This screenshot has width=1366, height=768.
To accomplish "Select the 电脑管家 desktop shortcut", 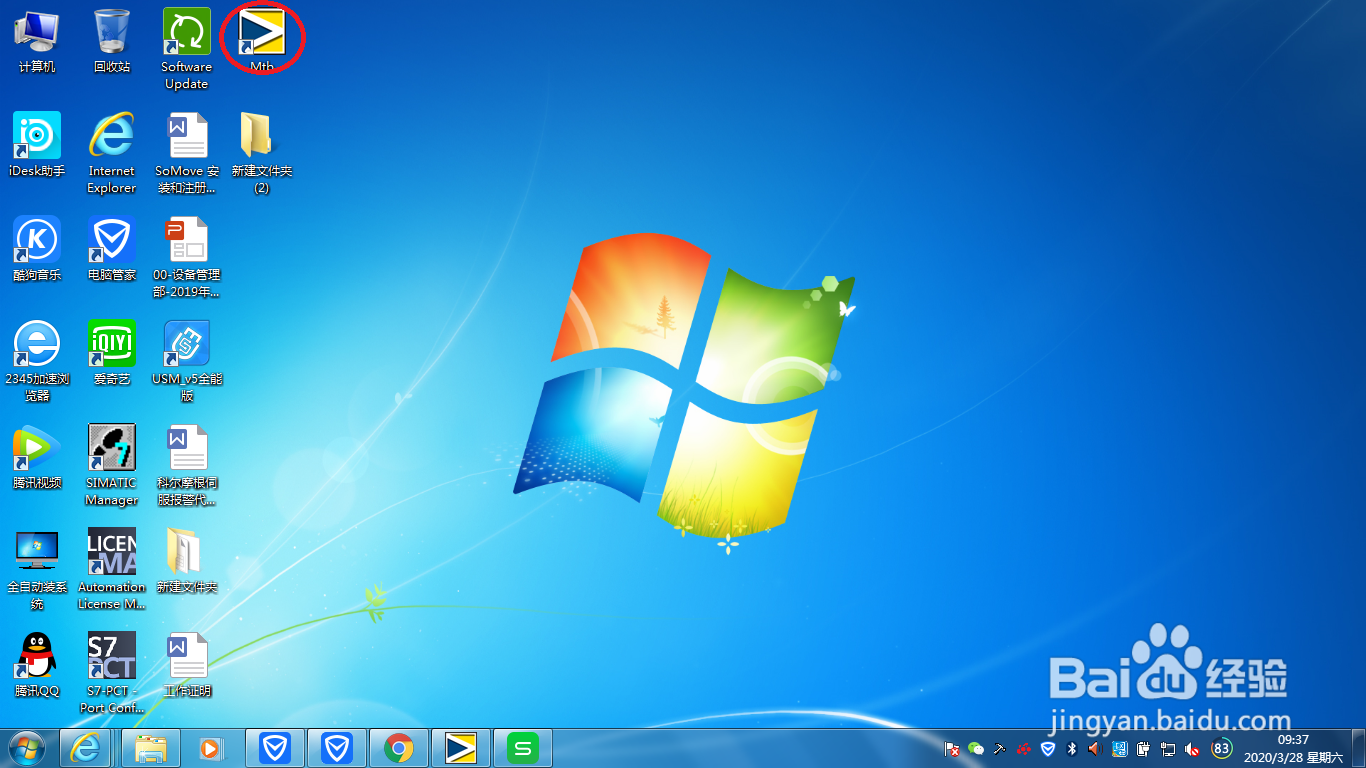I will coord(112,249).
